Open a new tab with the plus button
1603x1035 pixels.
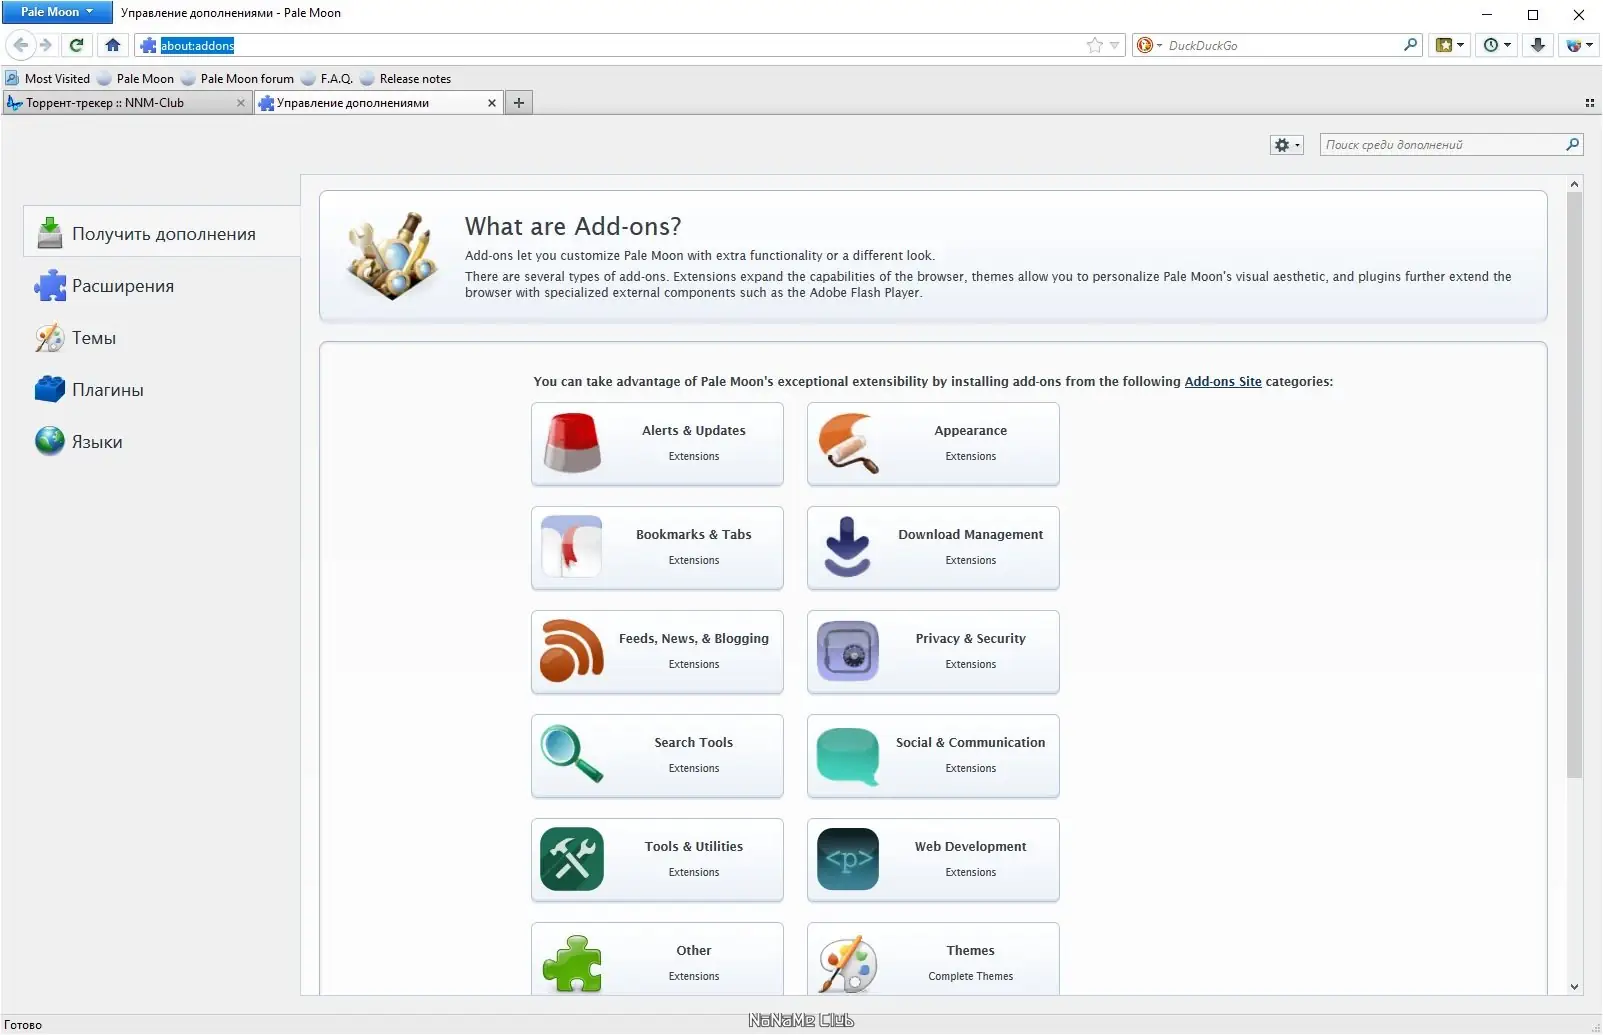coord(519,103)
